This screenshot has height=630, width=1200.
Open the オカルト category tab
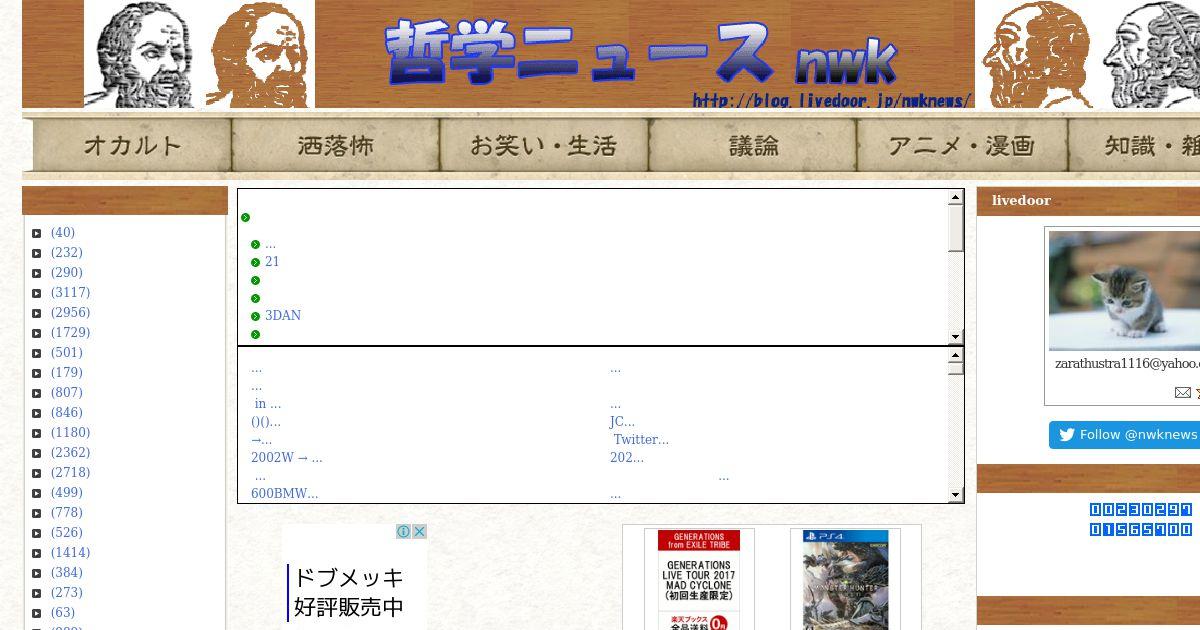133,146
